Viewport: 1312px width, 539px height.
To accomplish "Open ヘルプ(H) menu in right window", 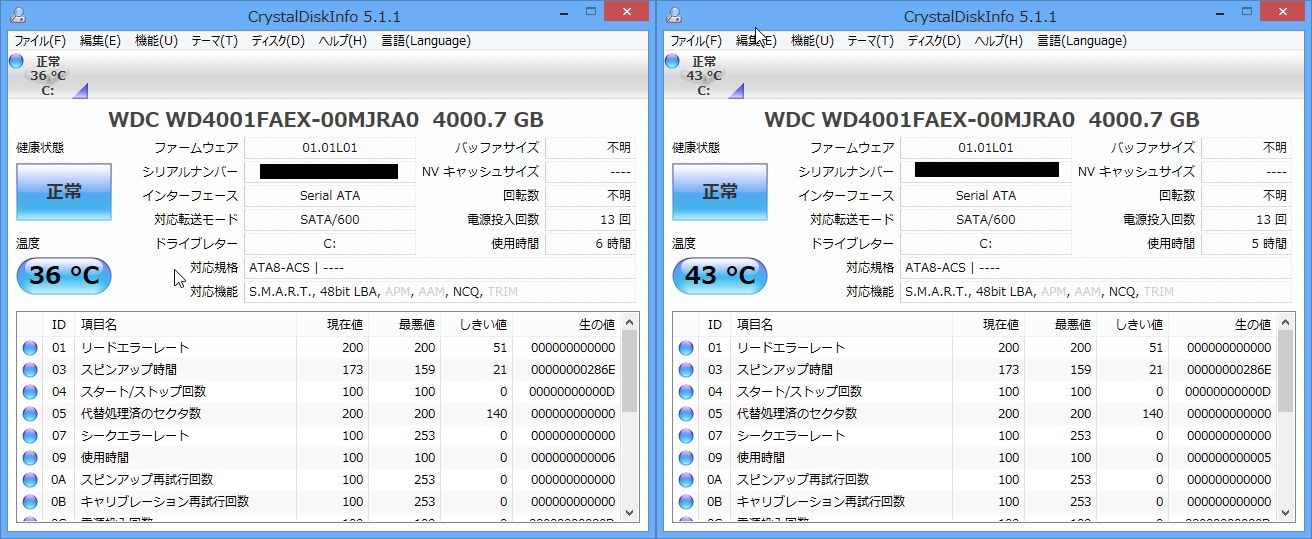I will (x=999, y=41).
